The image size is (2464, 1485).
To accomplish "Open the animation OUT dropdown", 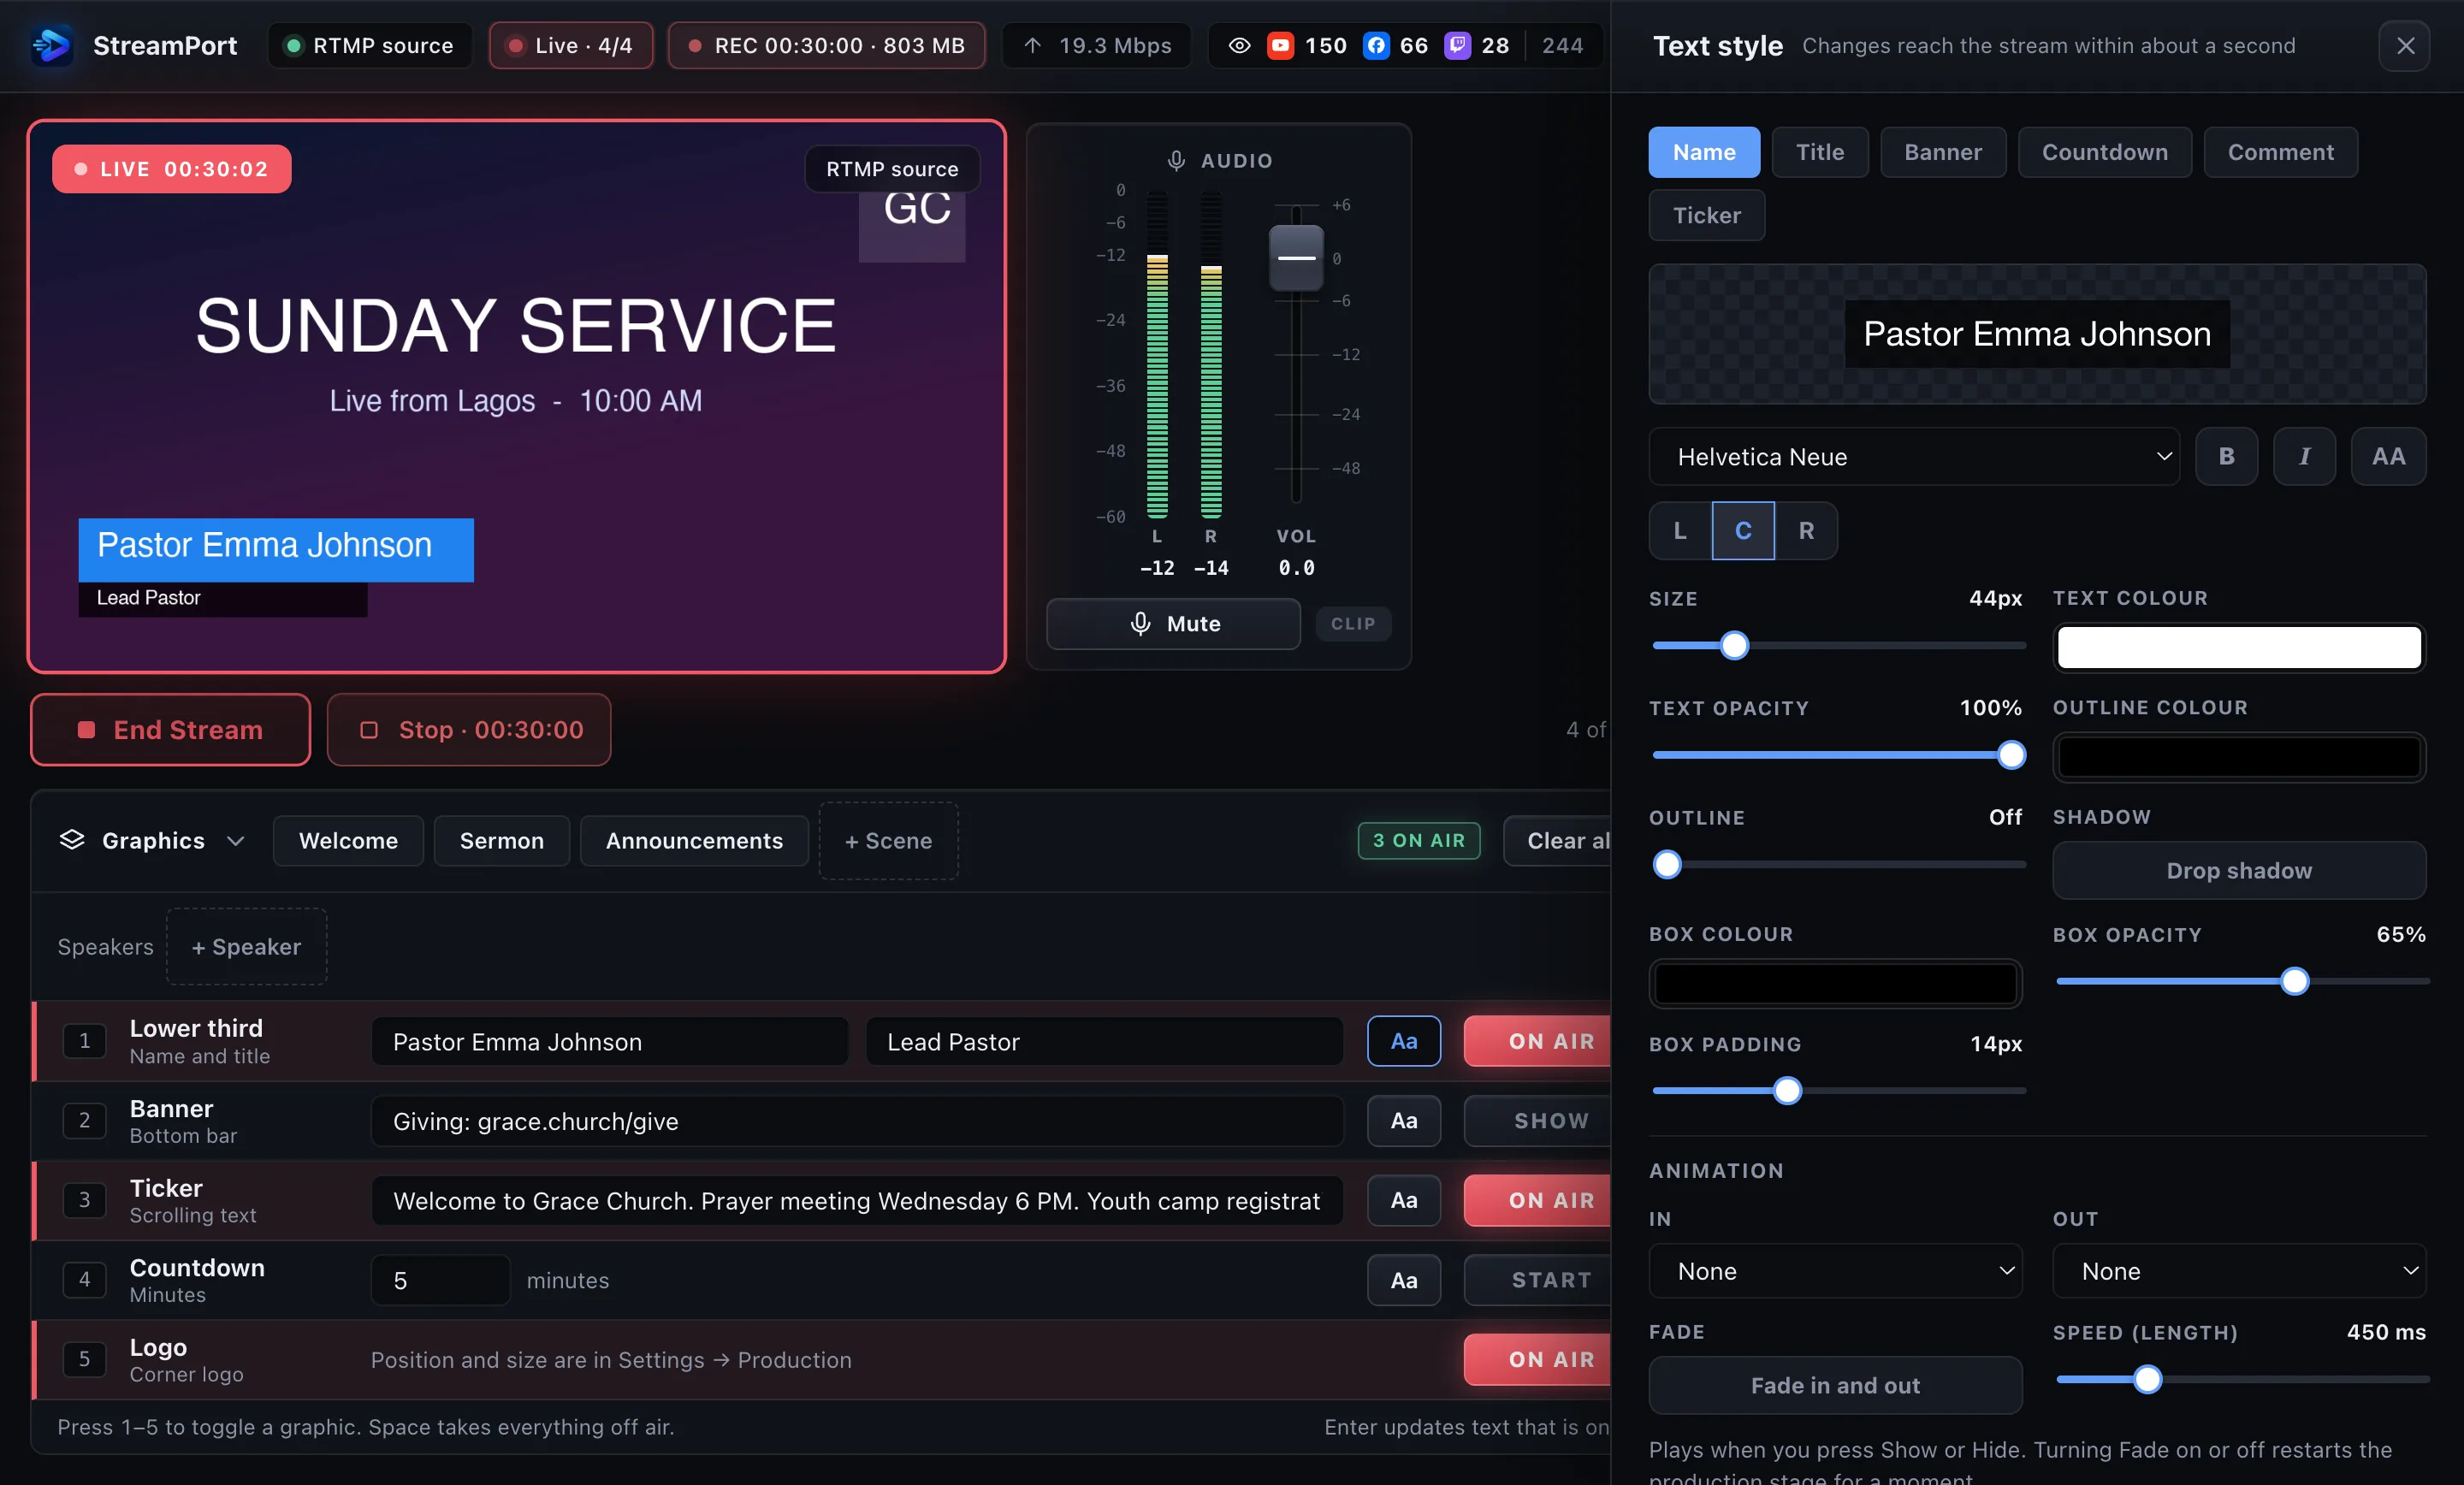I will [x=2239, y=1270].
